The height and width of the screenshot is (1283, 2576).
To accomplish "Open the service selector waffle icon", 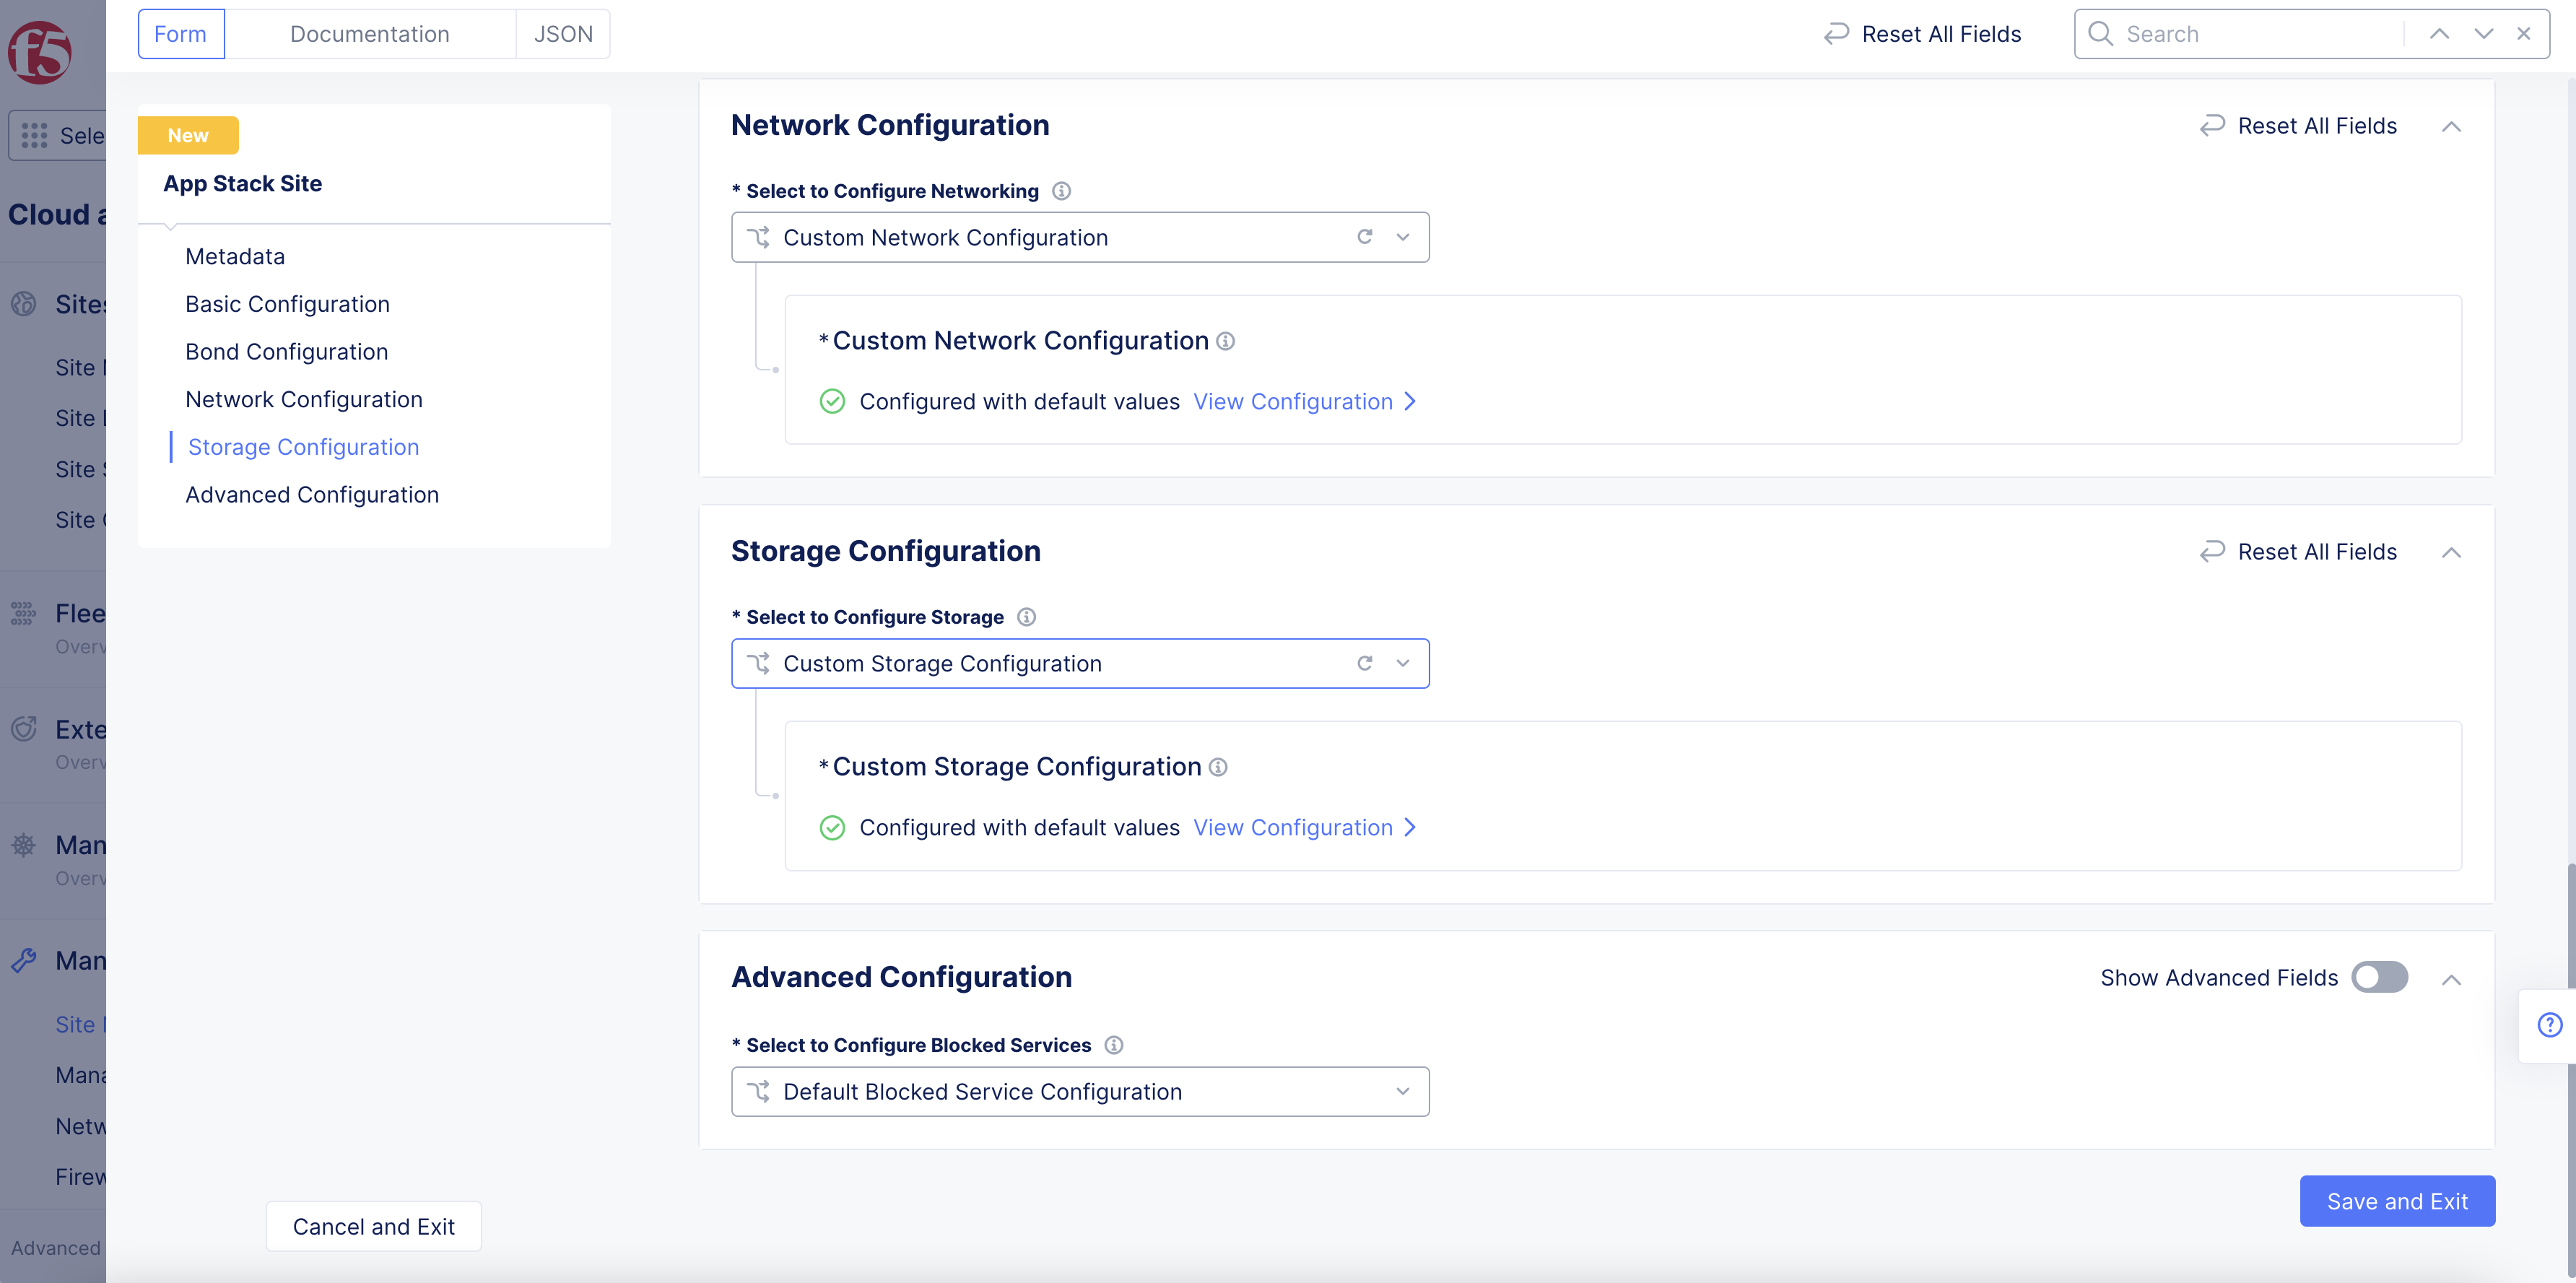I will tap(33, 135).
